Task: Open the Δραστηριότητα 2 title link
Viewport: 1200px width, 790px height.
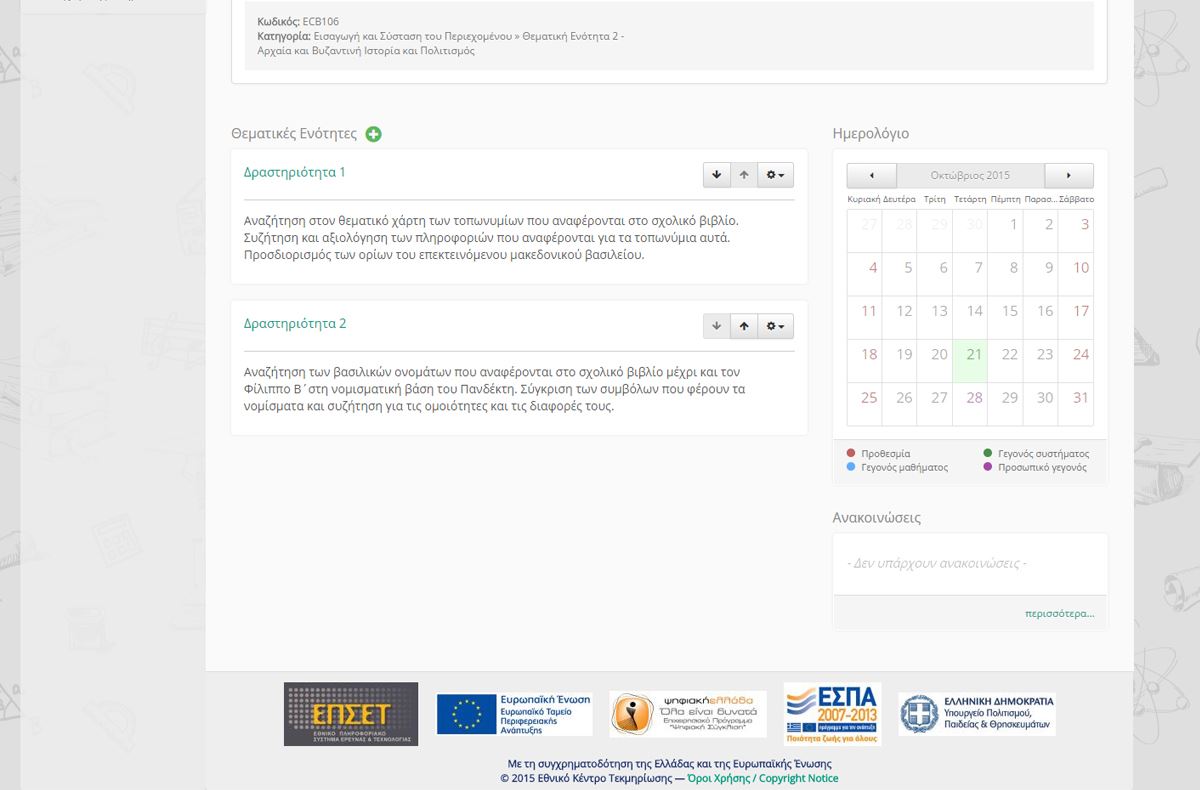Action: click(x=295, y=324)
